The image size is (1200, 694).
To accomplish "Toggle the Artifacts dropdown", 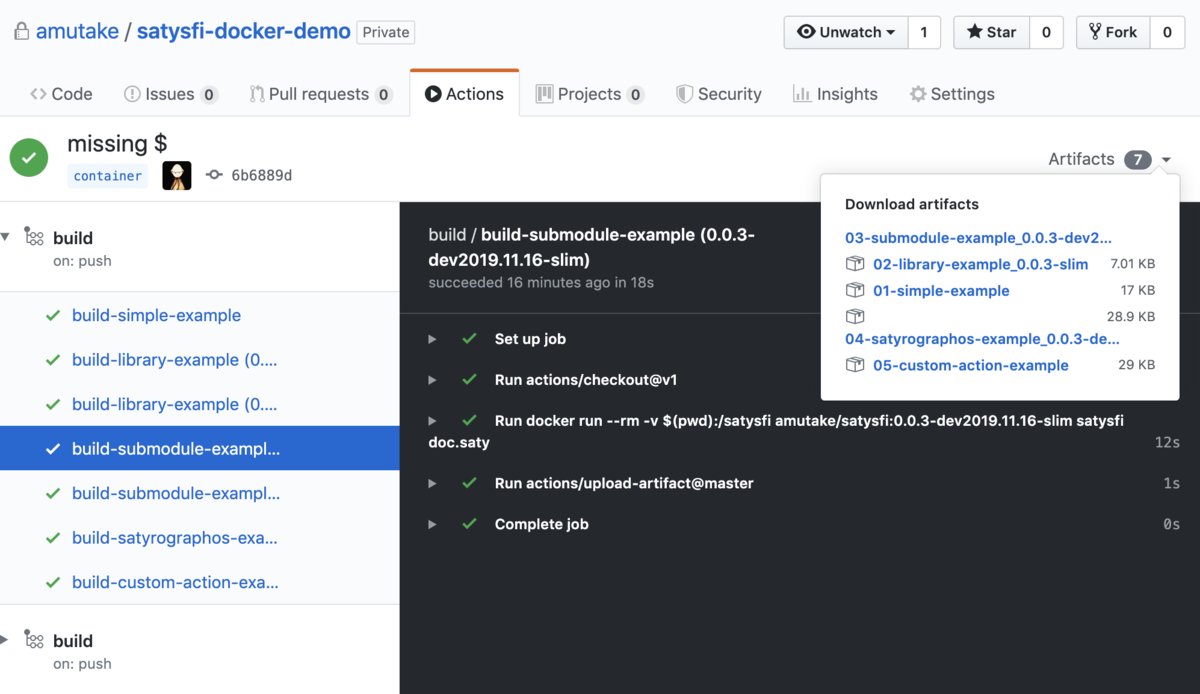I will pos(1109,159).
